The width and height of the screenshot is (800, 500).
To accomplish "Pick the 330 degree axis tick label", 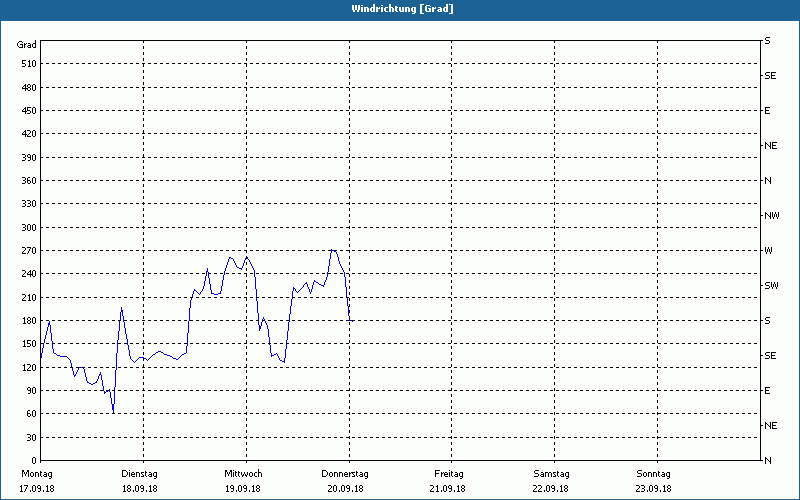I will (29, 204).
